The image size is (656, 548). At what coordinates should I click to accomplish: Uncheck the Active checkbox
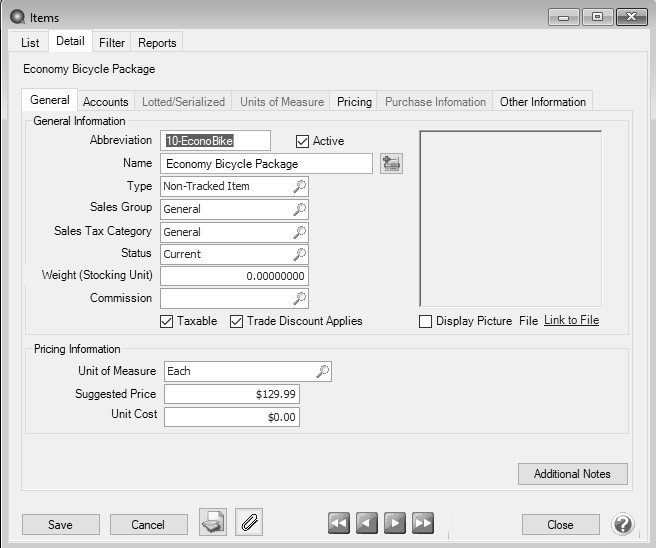303,141
